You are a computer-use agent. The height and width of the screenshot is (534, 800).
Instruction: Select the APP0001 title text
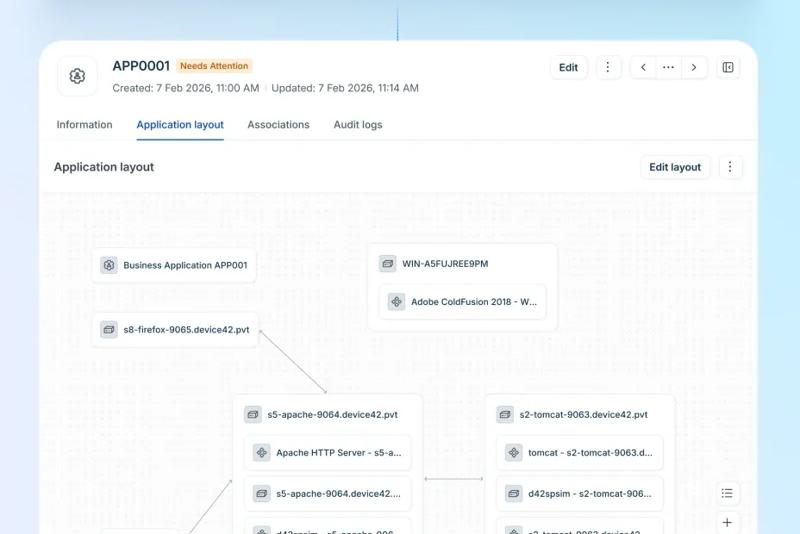pyautogui.click(x=141, y=66)
